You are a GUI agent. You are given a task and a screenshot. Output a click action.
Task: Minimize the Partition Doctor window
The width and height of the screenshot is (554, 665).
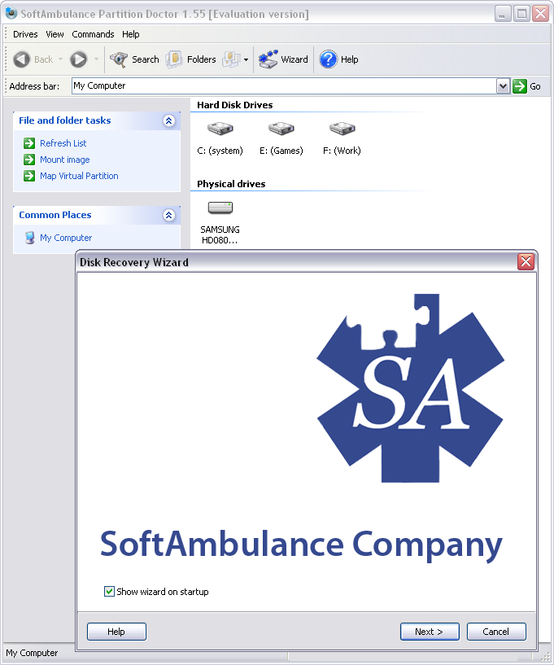tap(502, 14)
